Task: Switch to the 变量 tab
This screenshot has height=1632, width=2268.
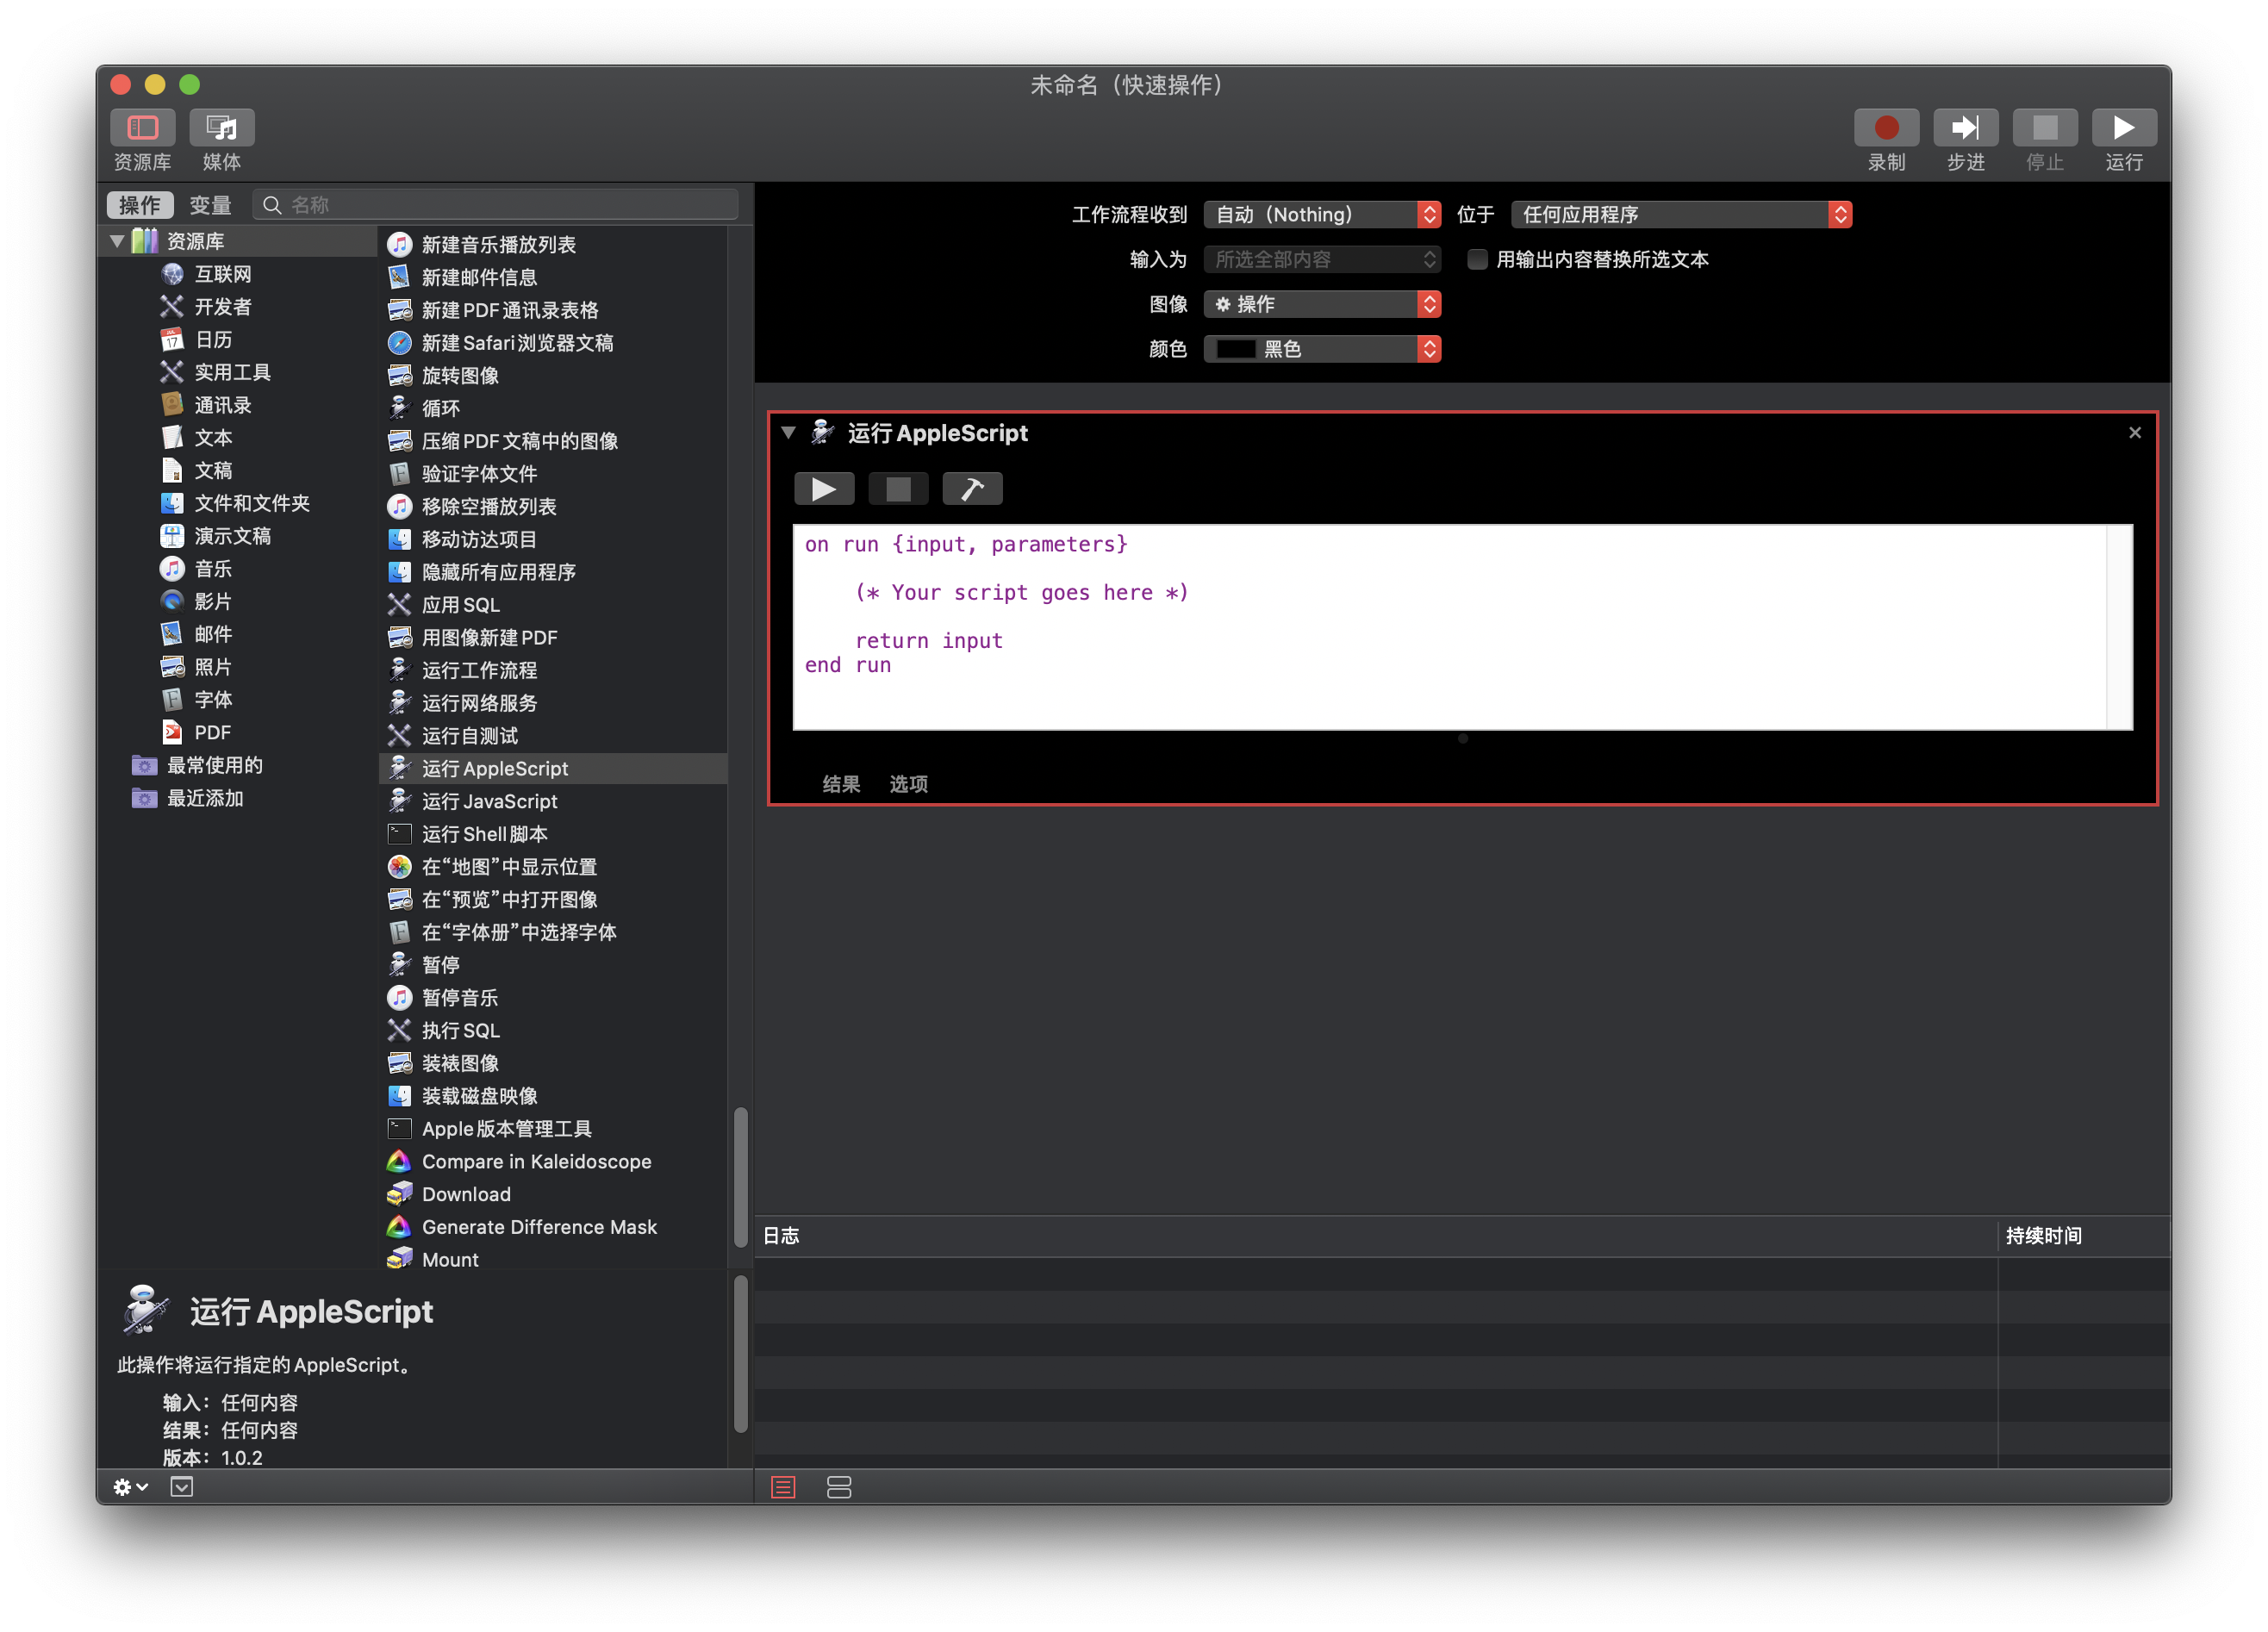Action: click(210, 205)
